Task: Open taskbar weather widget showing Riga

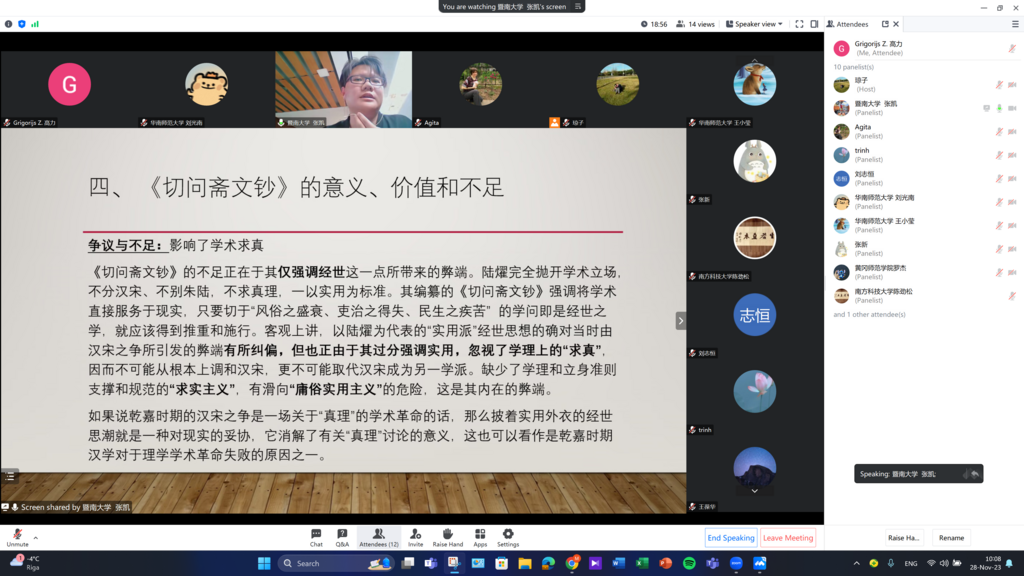Action: tap(25, 563)
